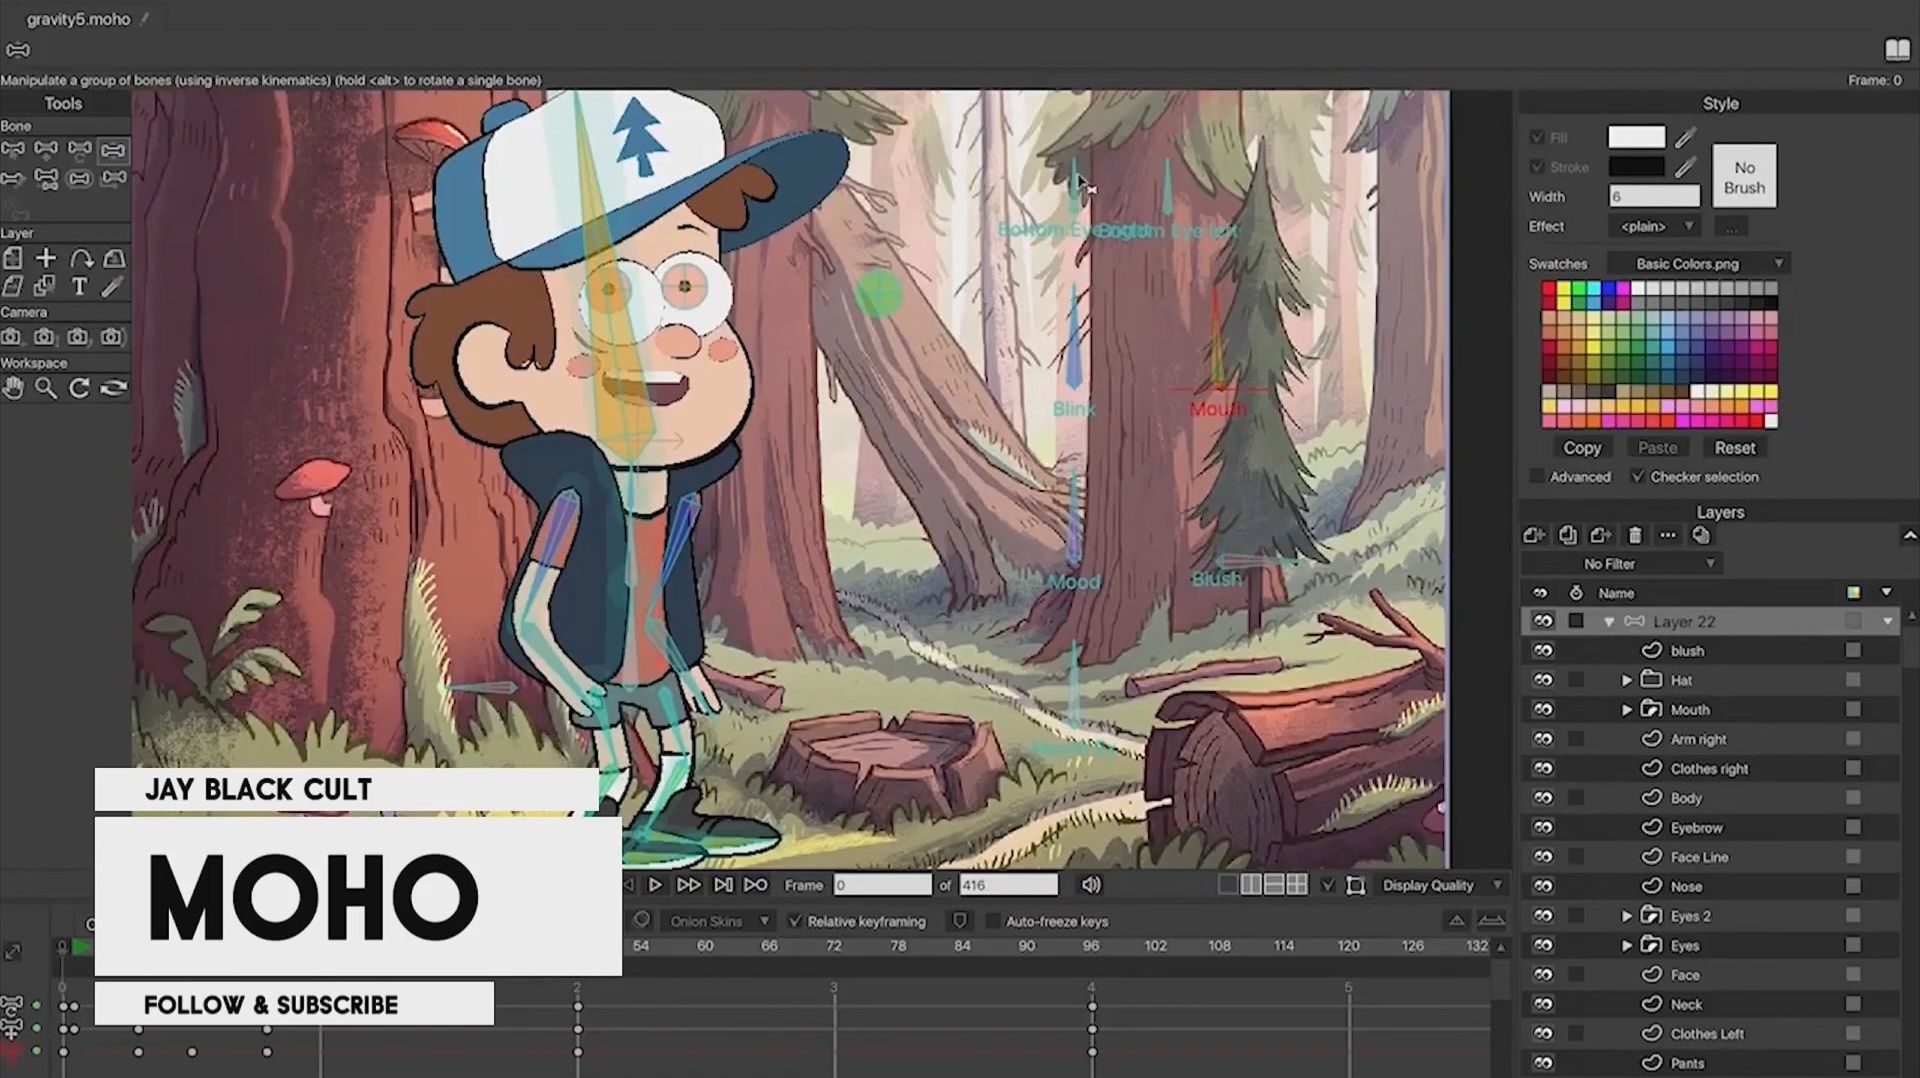Hide the blush layer
The height and width of the screenshot is (1078, 1920).
(1543, 651)
